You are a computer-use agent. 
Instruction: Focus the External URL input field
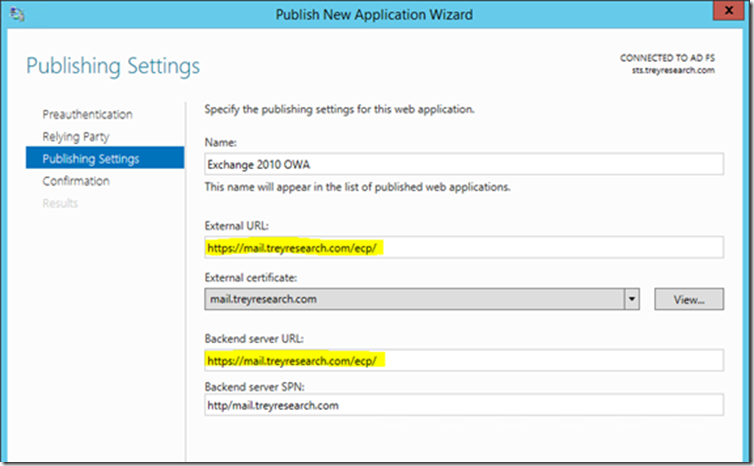[464, 248]
